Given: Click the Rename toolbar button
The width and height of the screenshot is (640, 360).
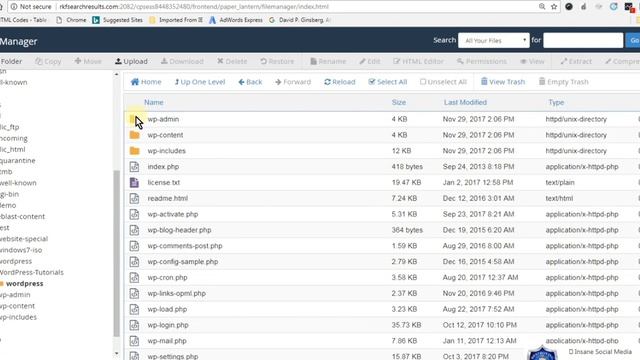Looking at the screenshot, I should tap(328, 61).
